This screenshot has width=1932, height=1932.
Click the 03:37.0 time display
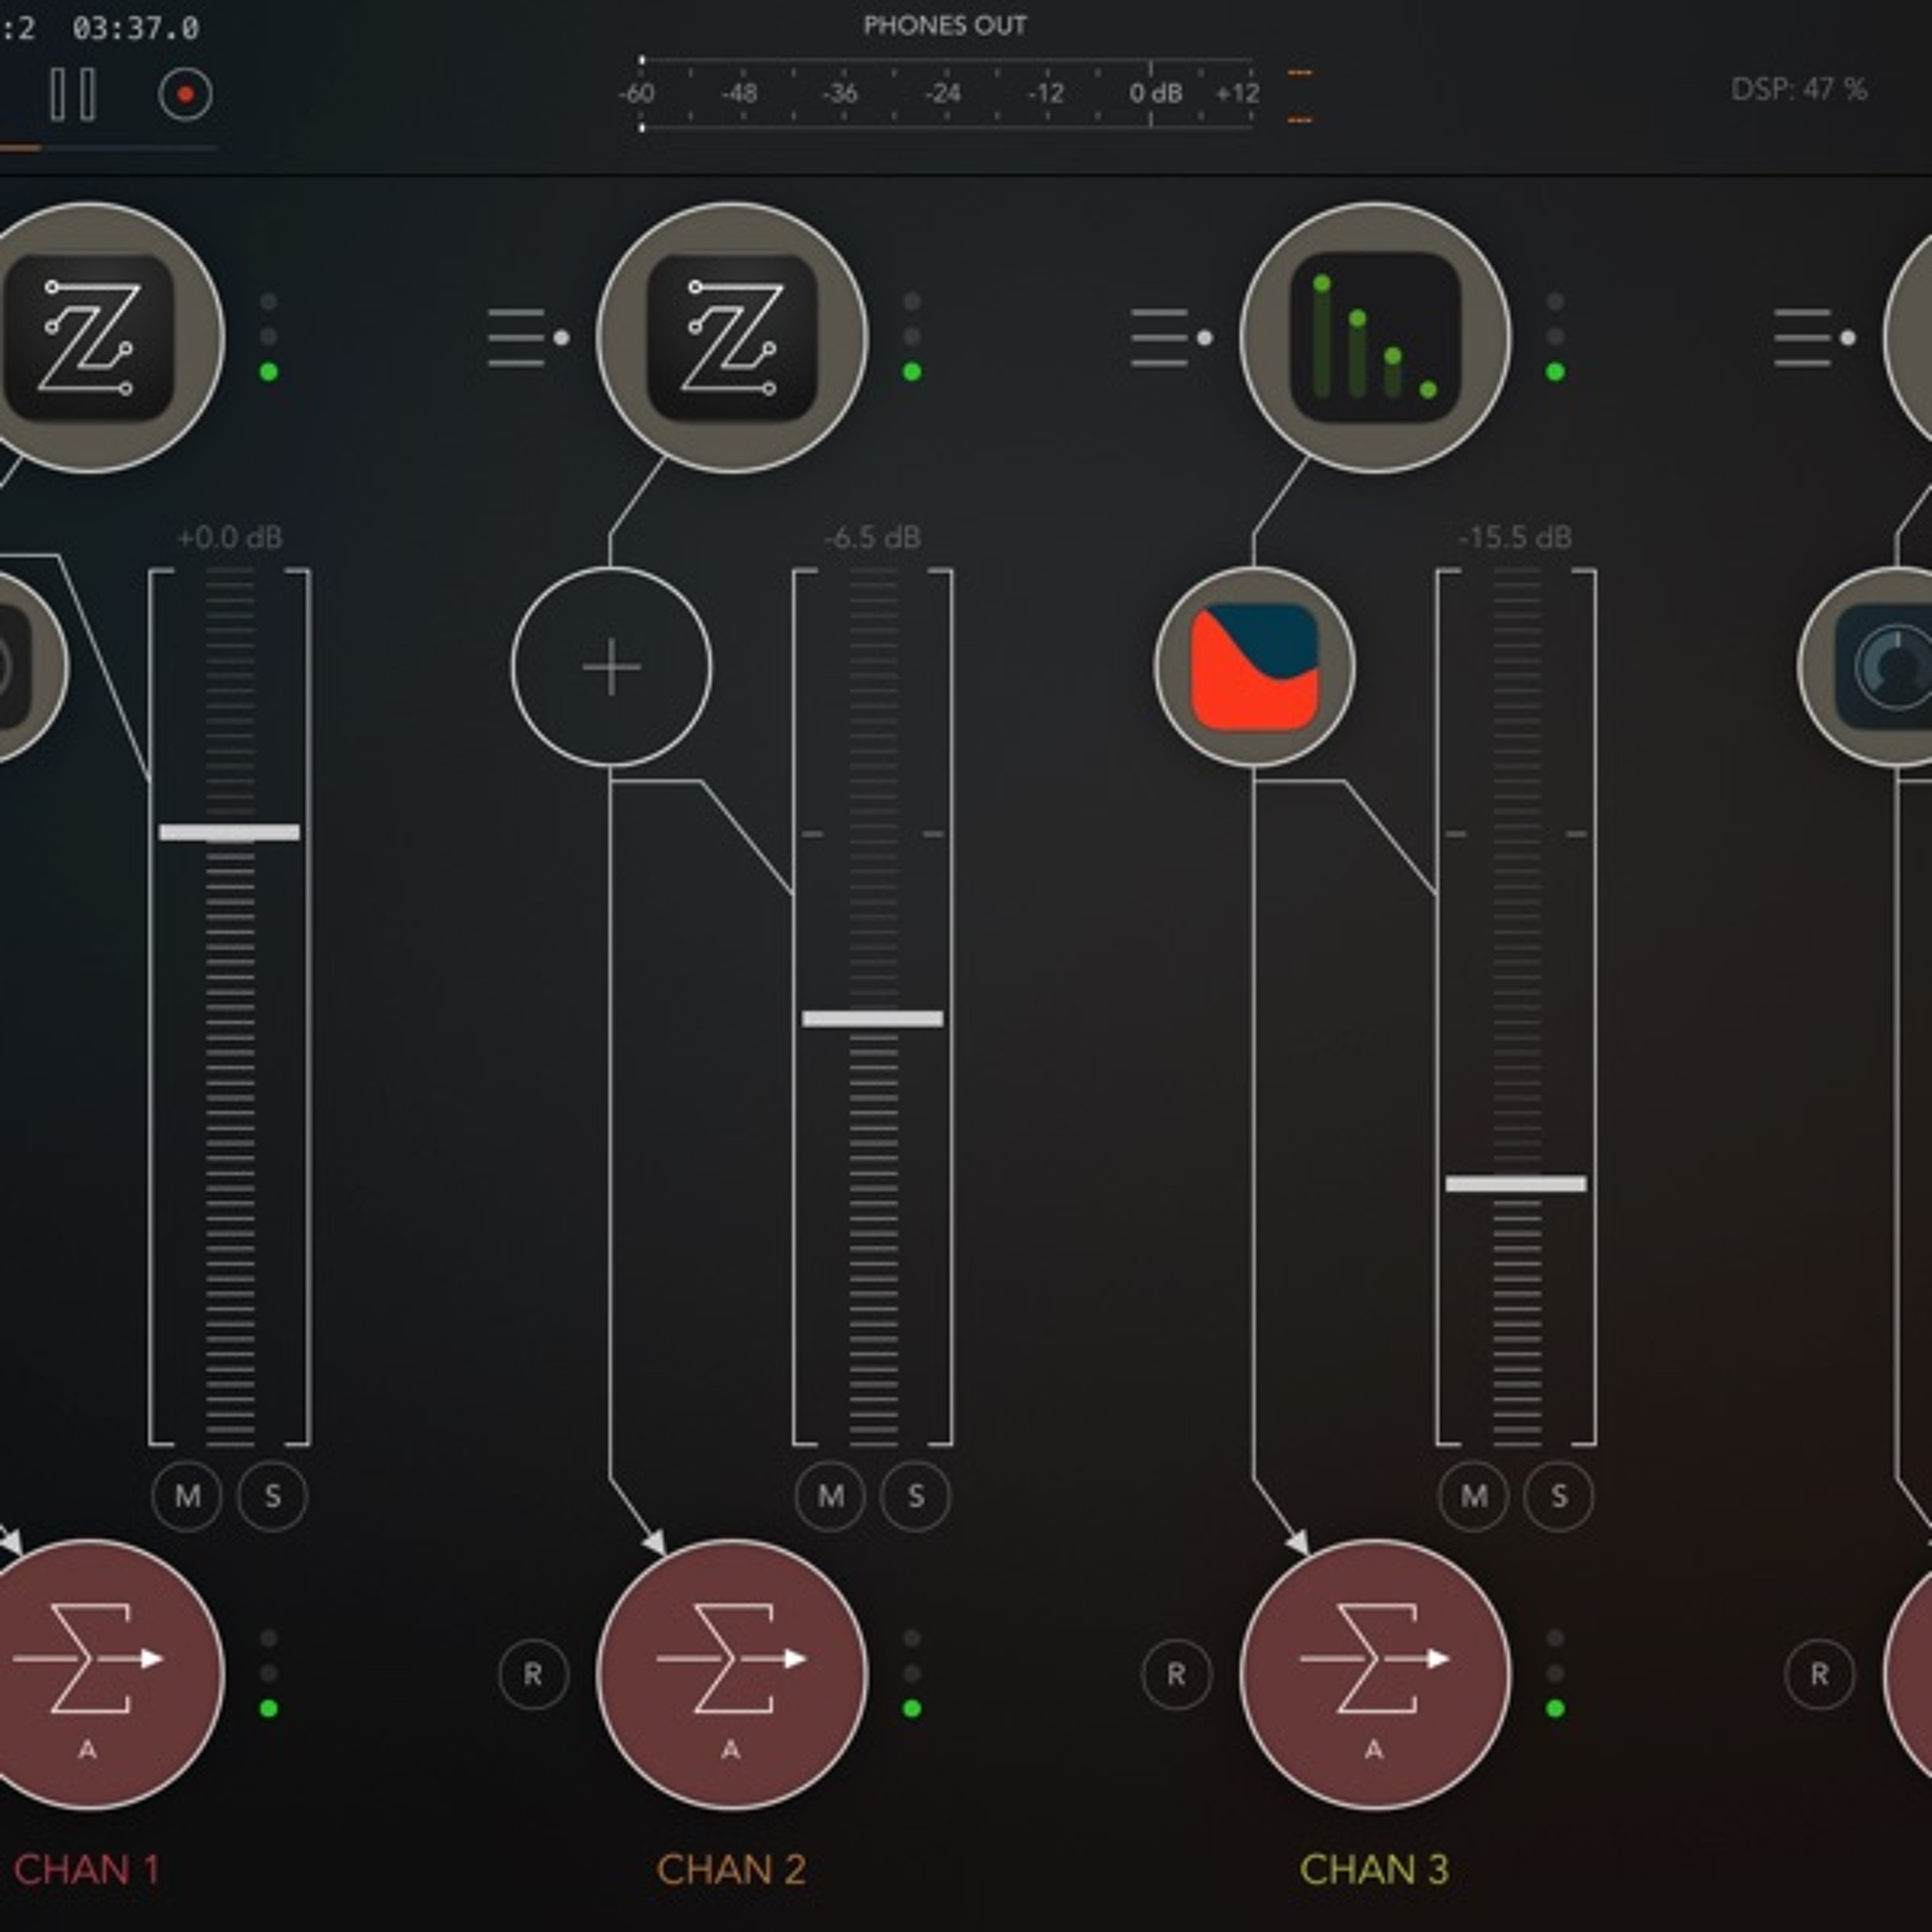click(x=135, y=28)
